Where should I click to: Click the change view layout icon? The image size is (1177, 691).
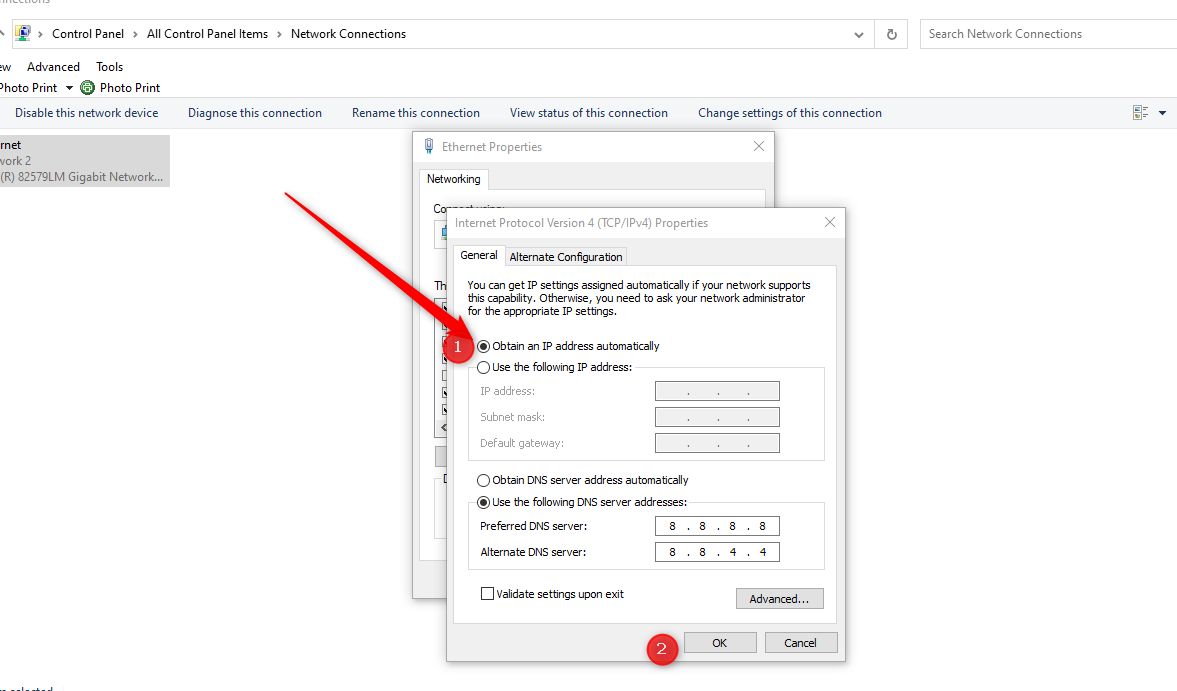coord(1140,113)
